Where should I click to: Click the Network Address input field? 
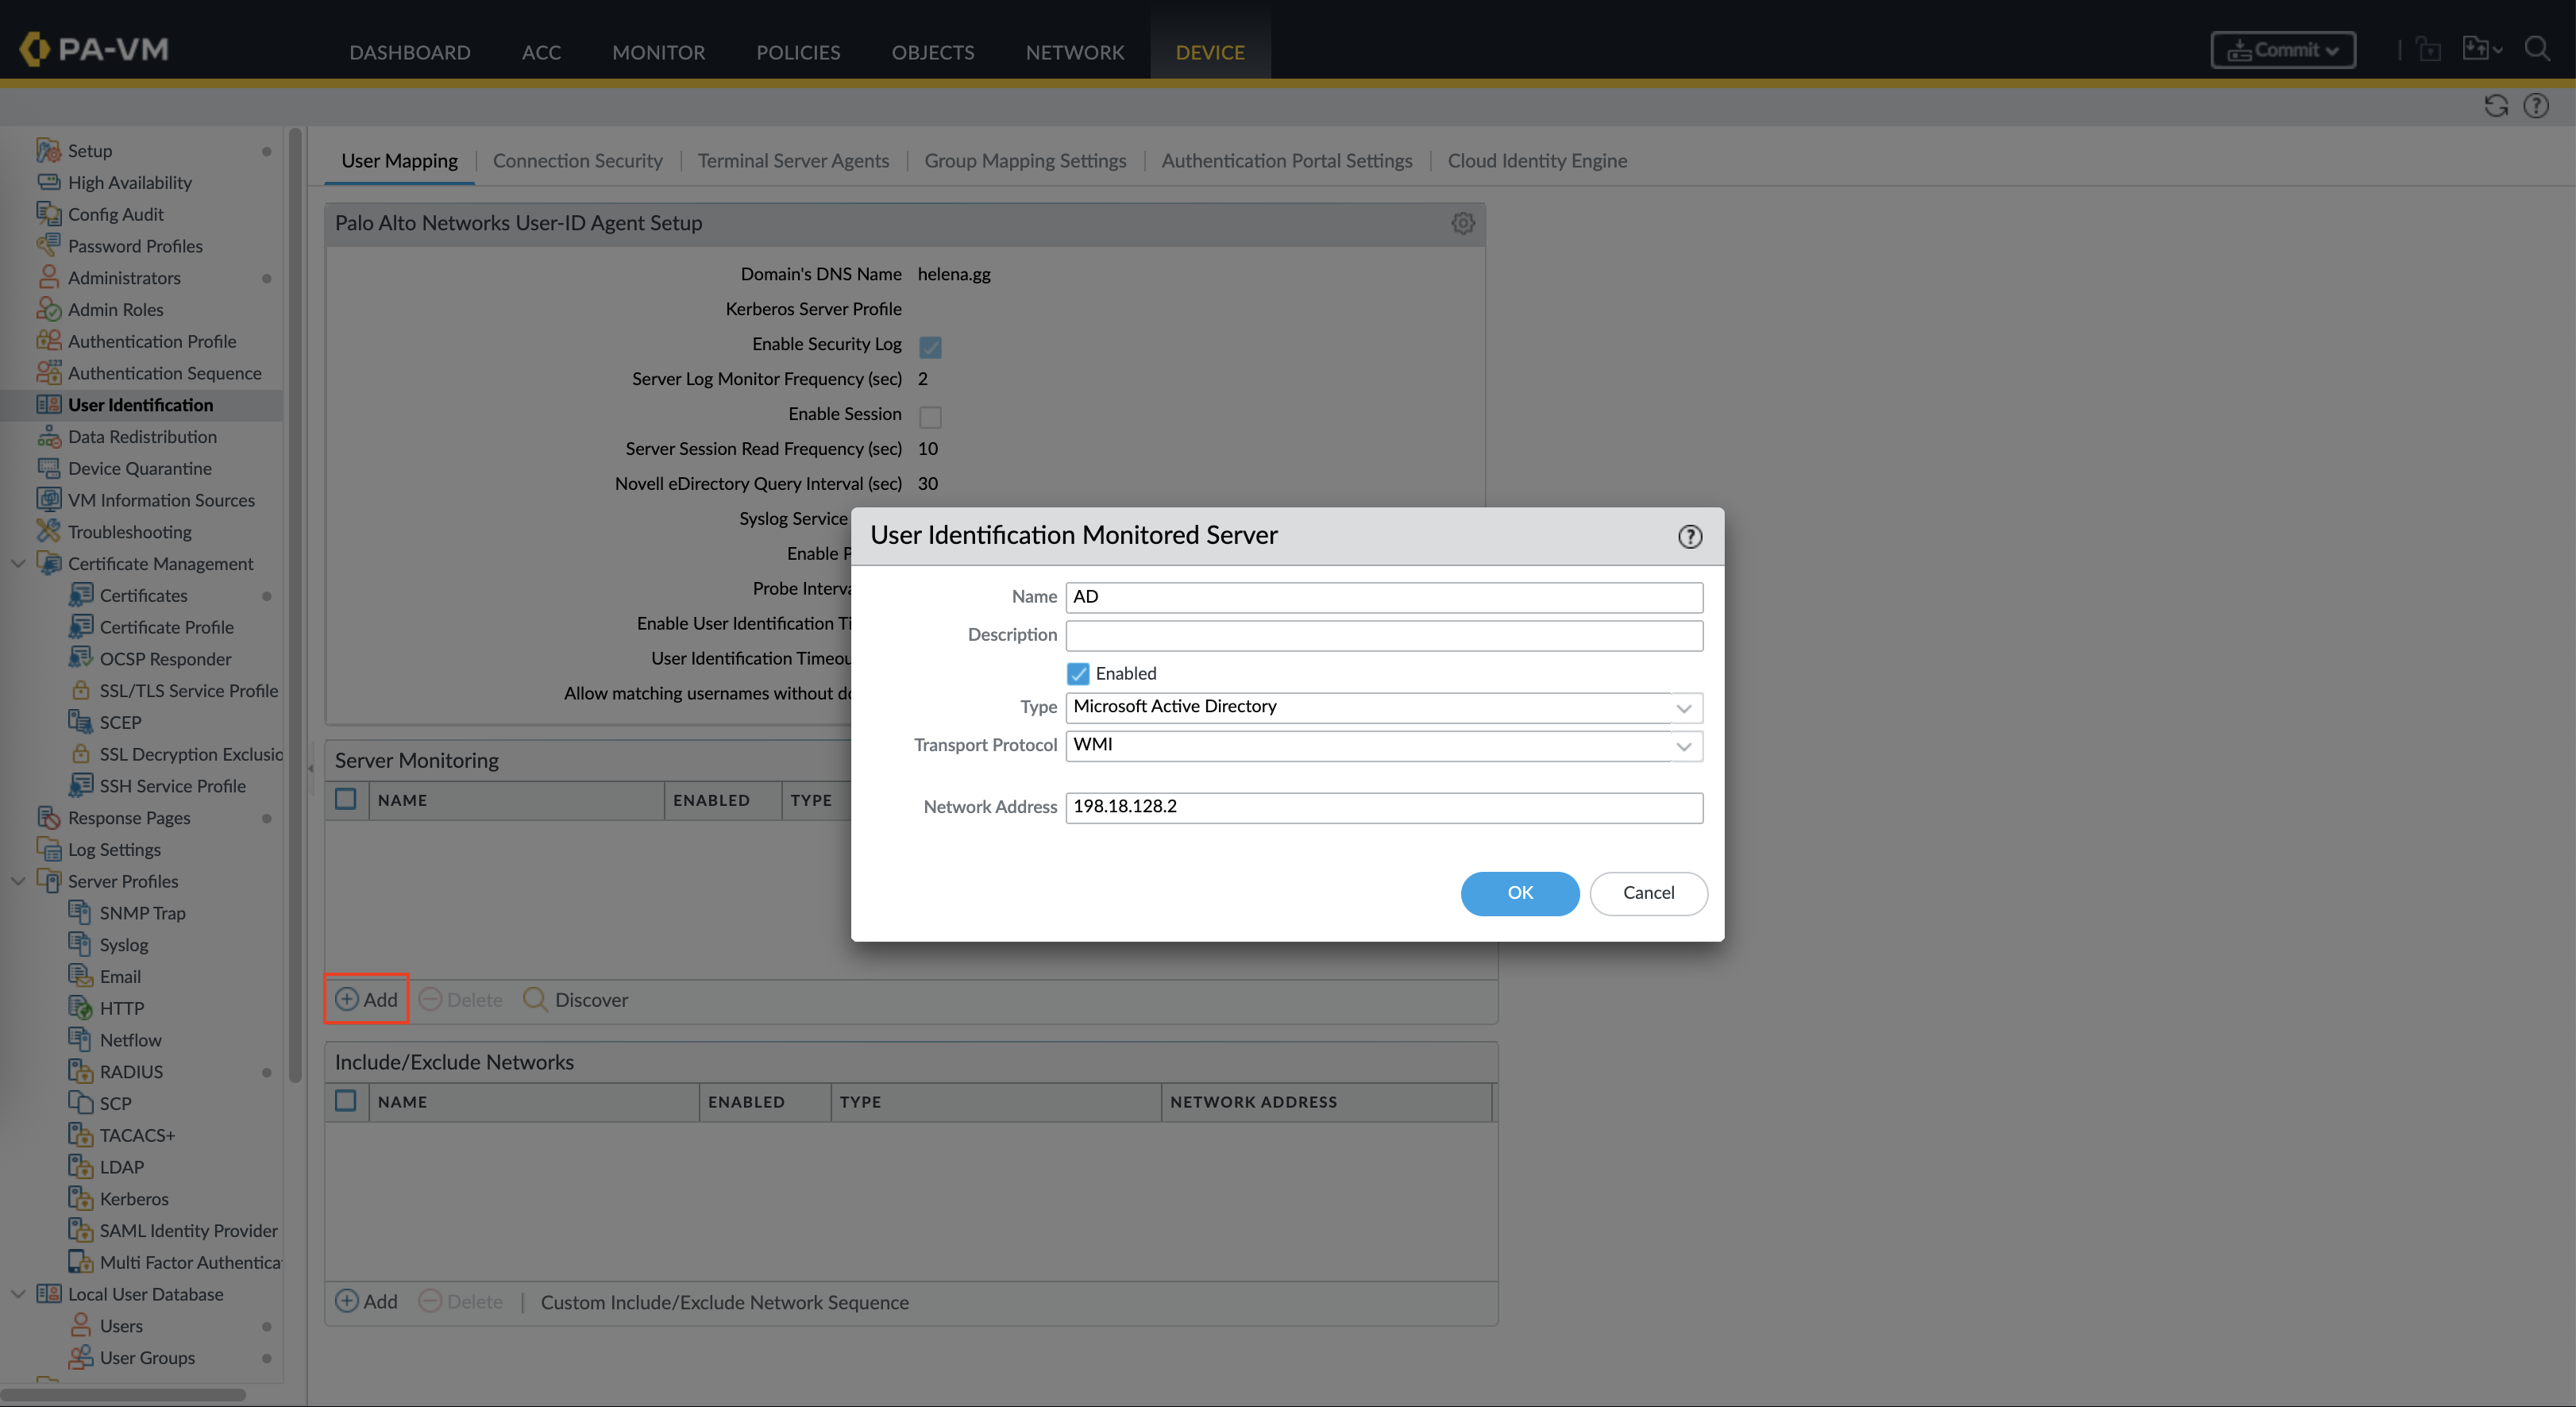[1383, 807]
